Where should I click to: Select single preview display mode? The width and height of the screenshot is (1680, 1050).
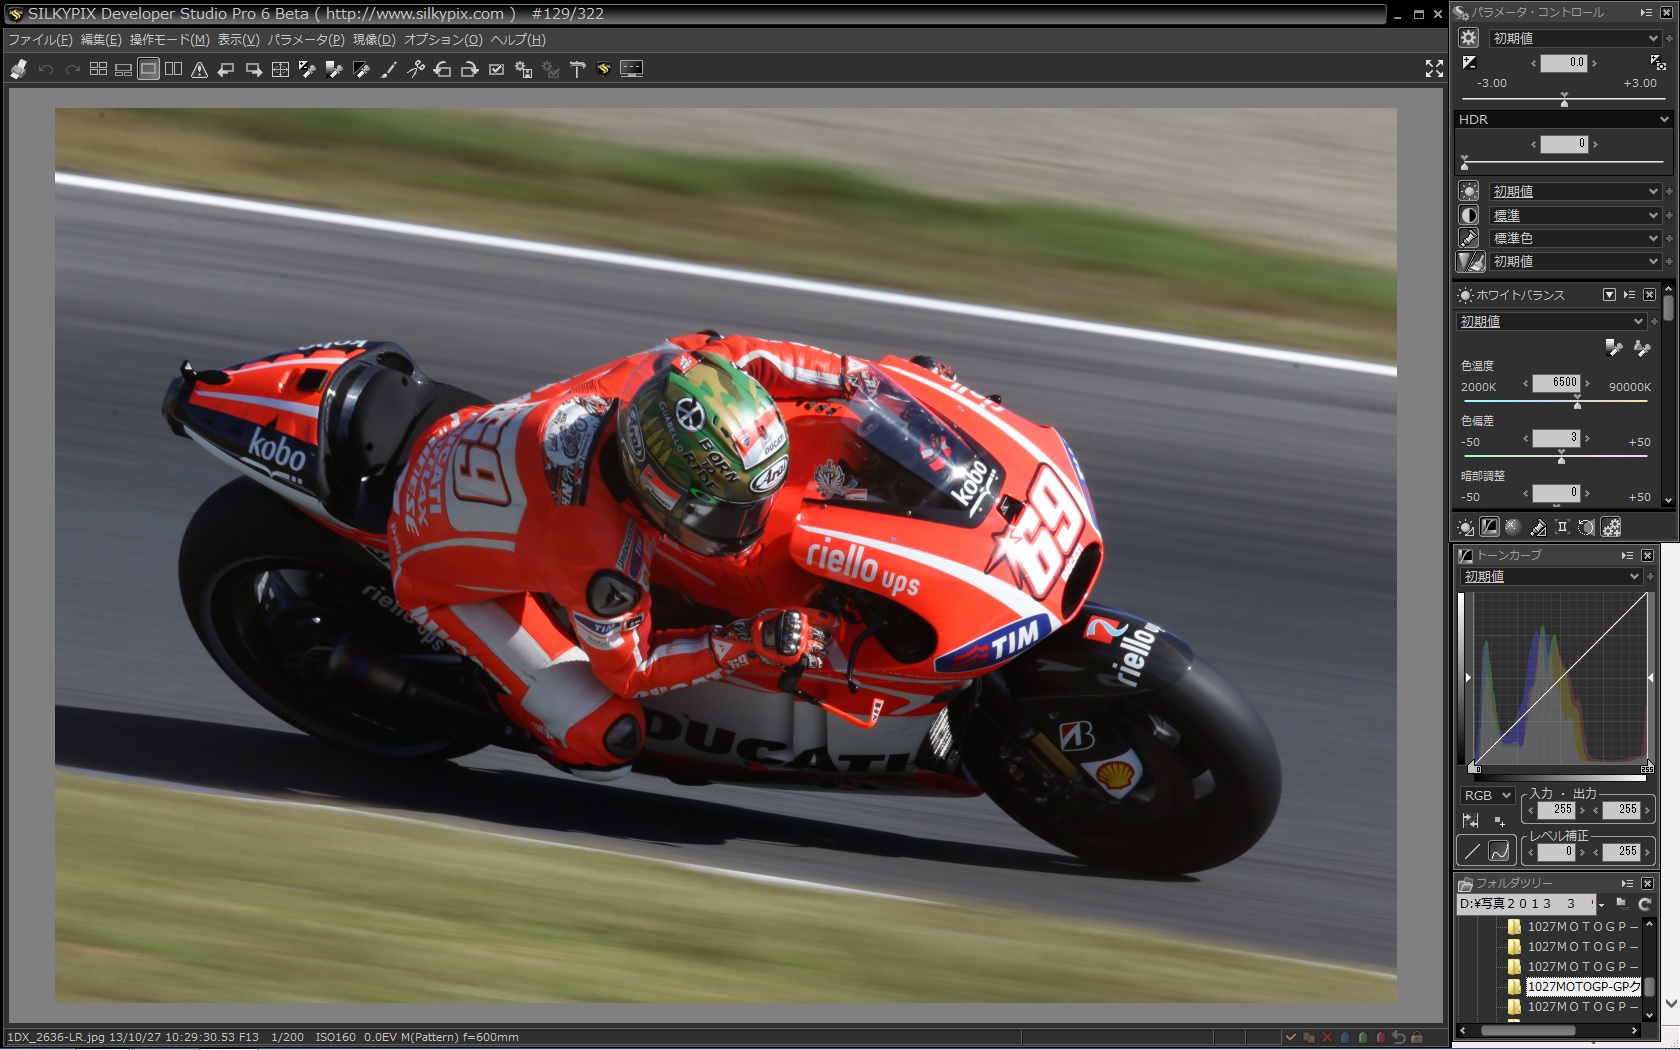148,69
